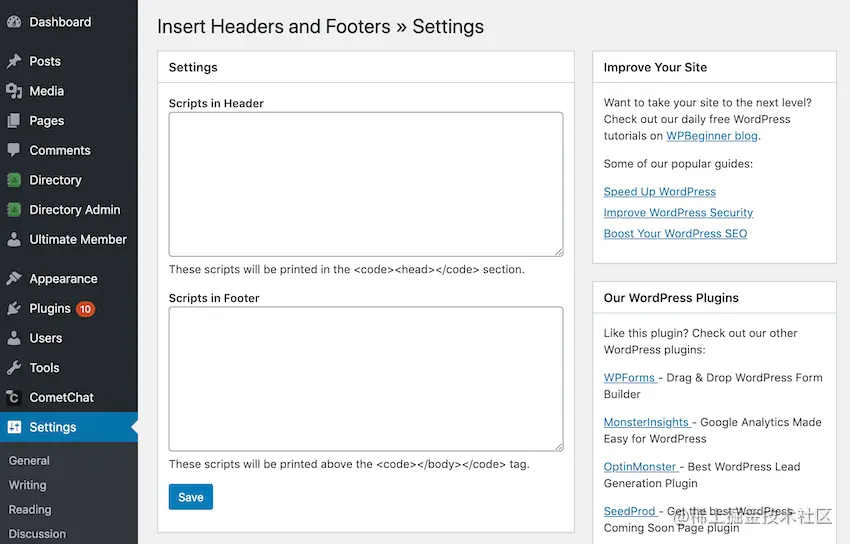Viewport: 850px width, 544px height.
Task: Click the CometChat icon in sidebar
Action: (x=14, y=397)
